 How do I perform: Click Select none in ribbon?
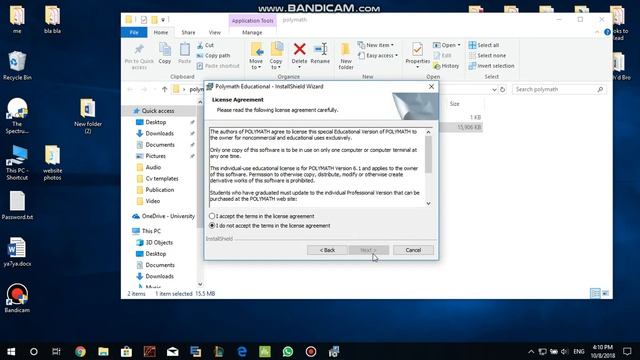[487, 55]
